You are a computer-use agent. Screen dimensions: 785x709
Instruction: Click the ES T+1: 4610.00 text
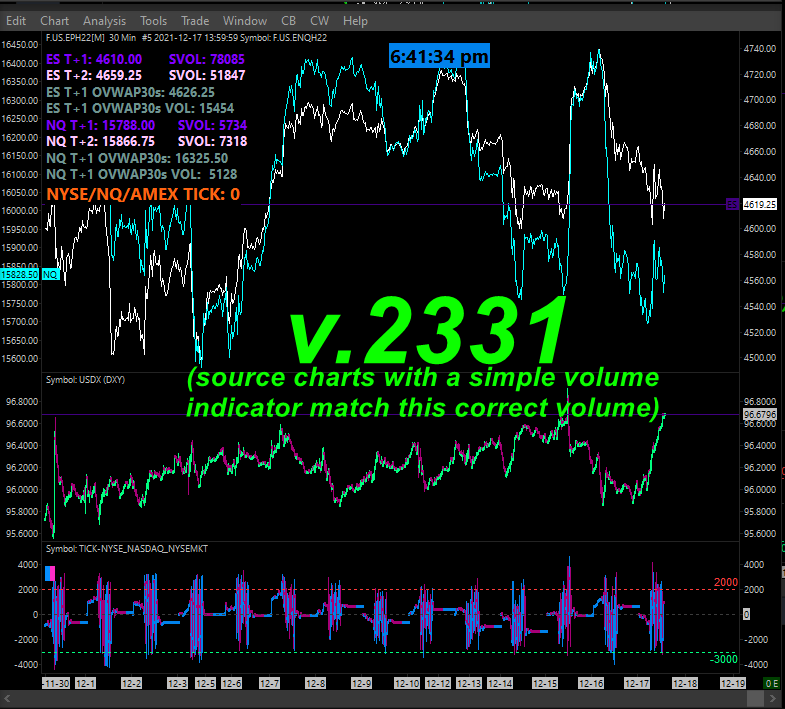tap(94, 60)
